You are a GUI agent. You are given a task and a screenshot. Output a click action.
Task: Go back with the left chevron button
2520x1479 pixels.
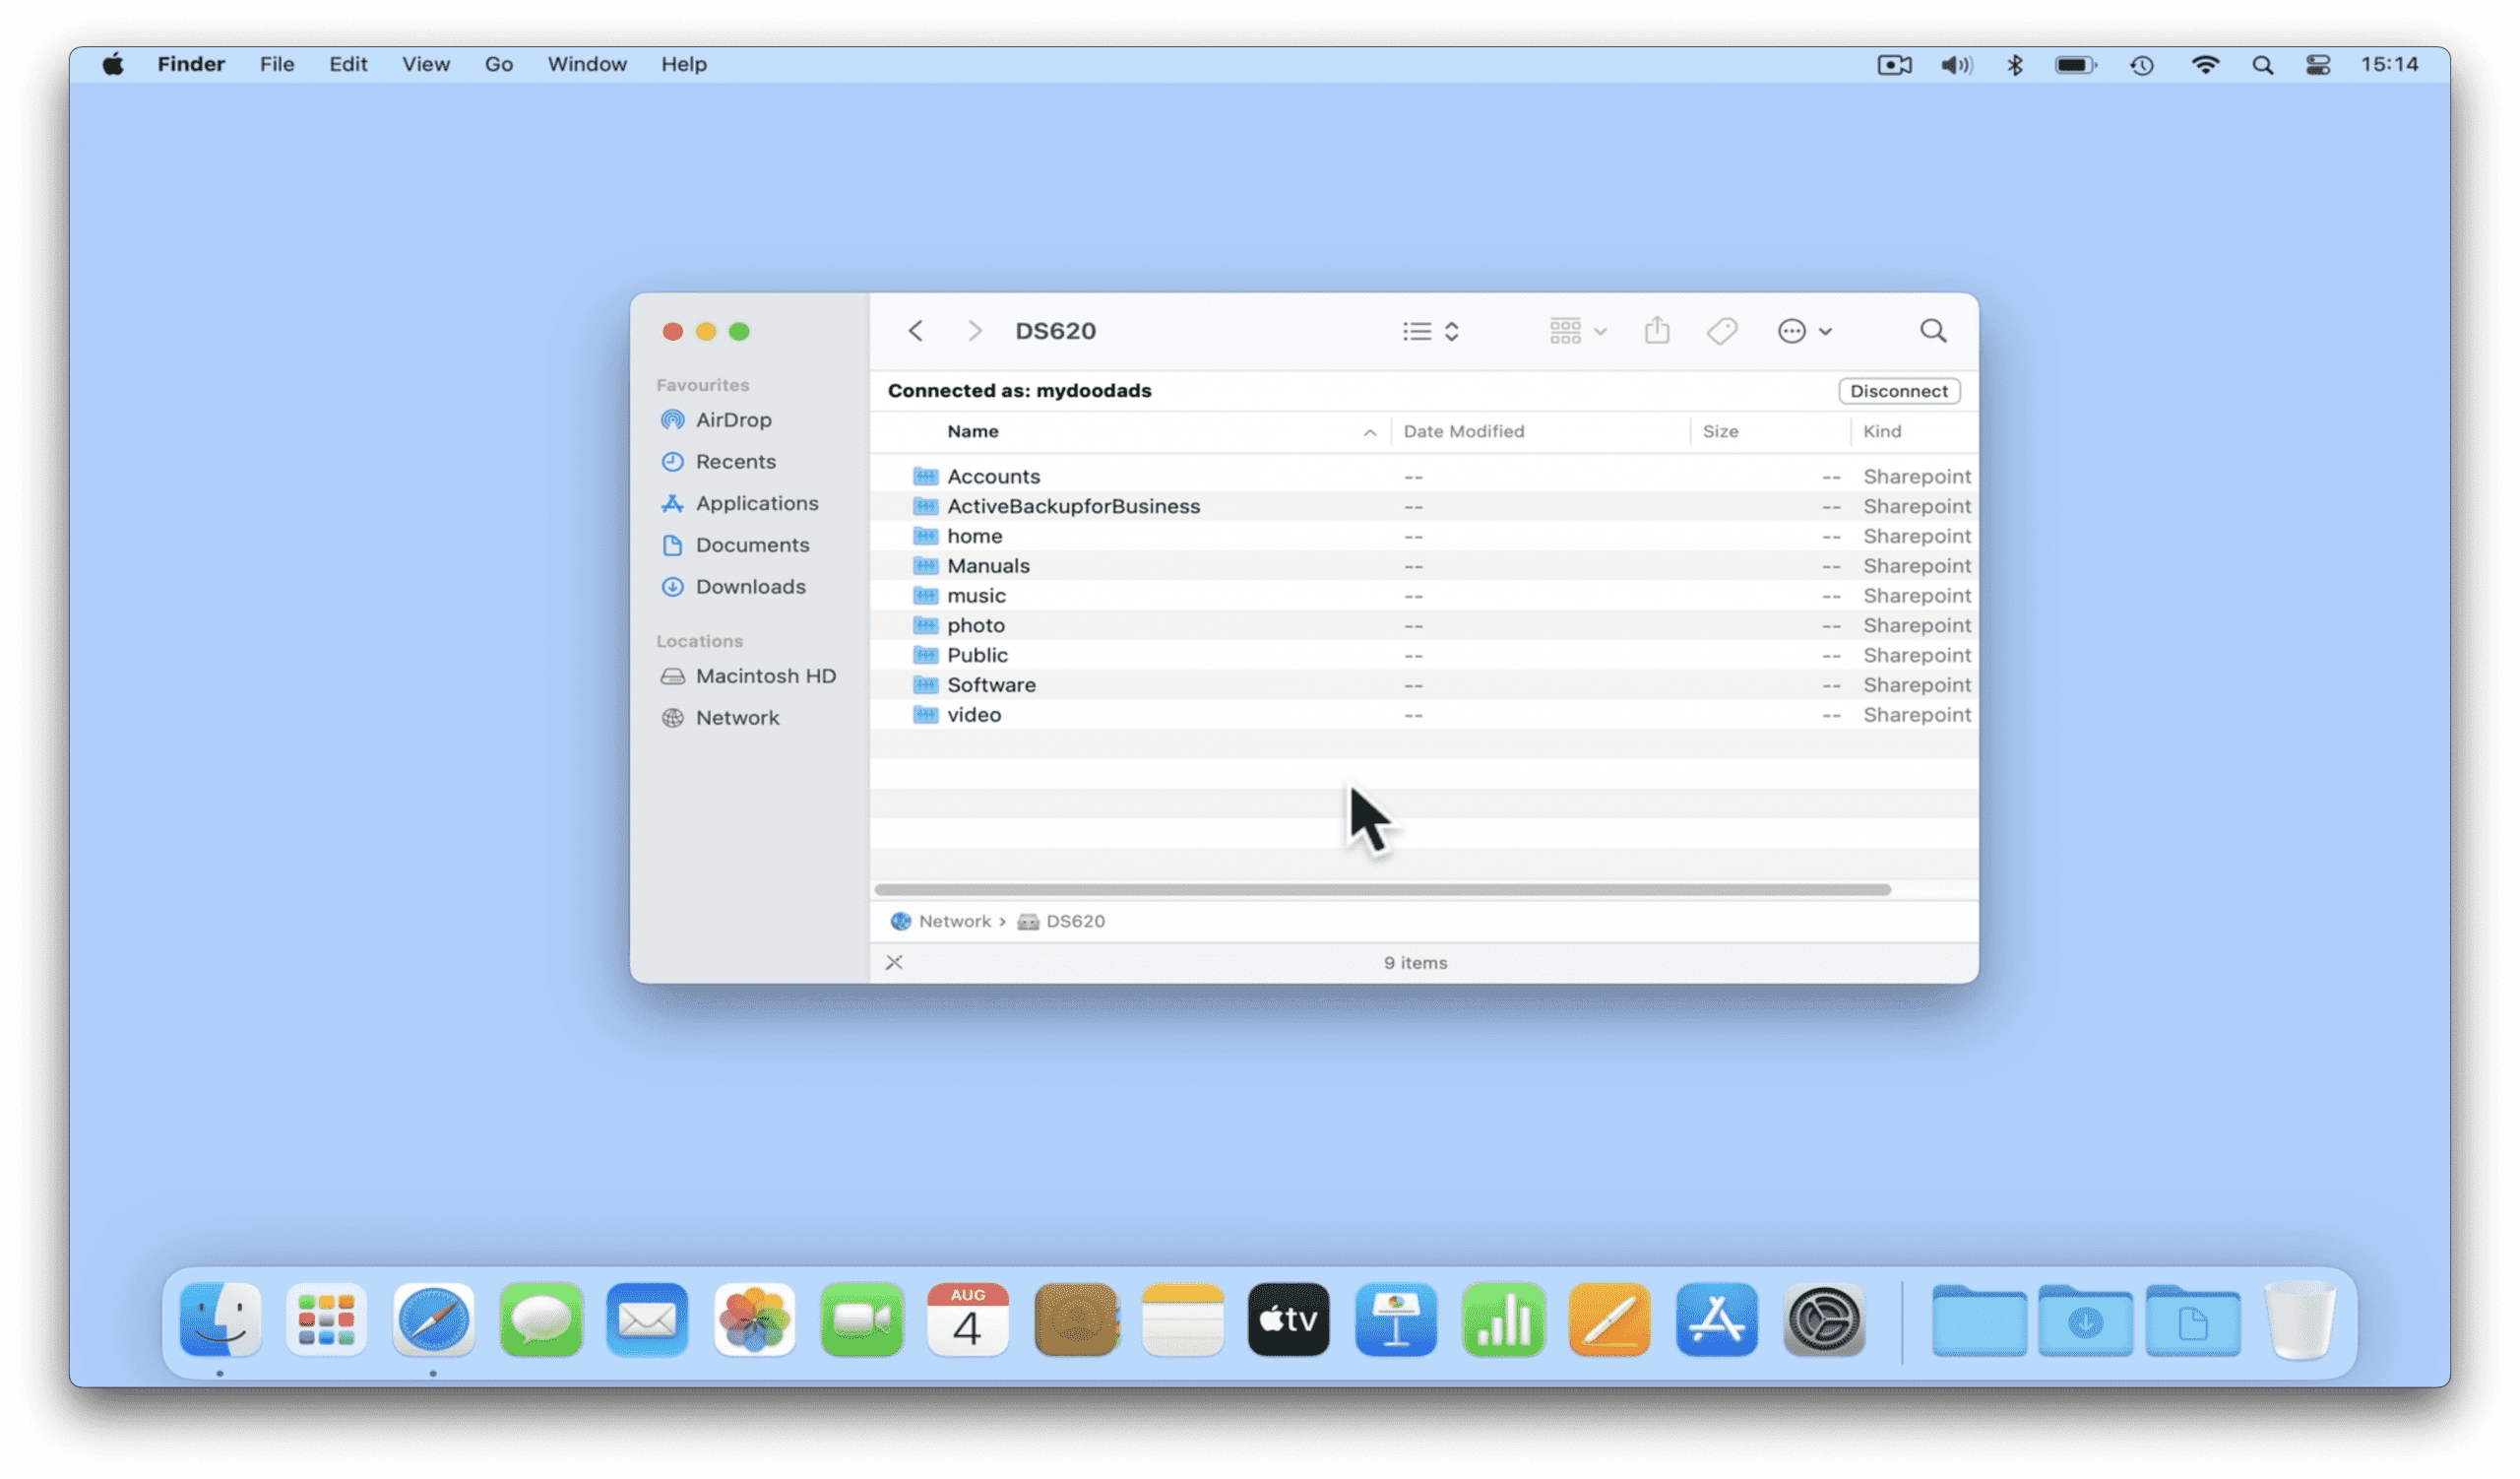pyautogui.click(x=915, y=331)
